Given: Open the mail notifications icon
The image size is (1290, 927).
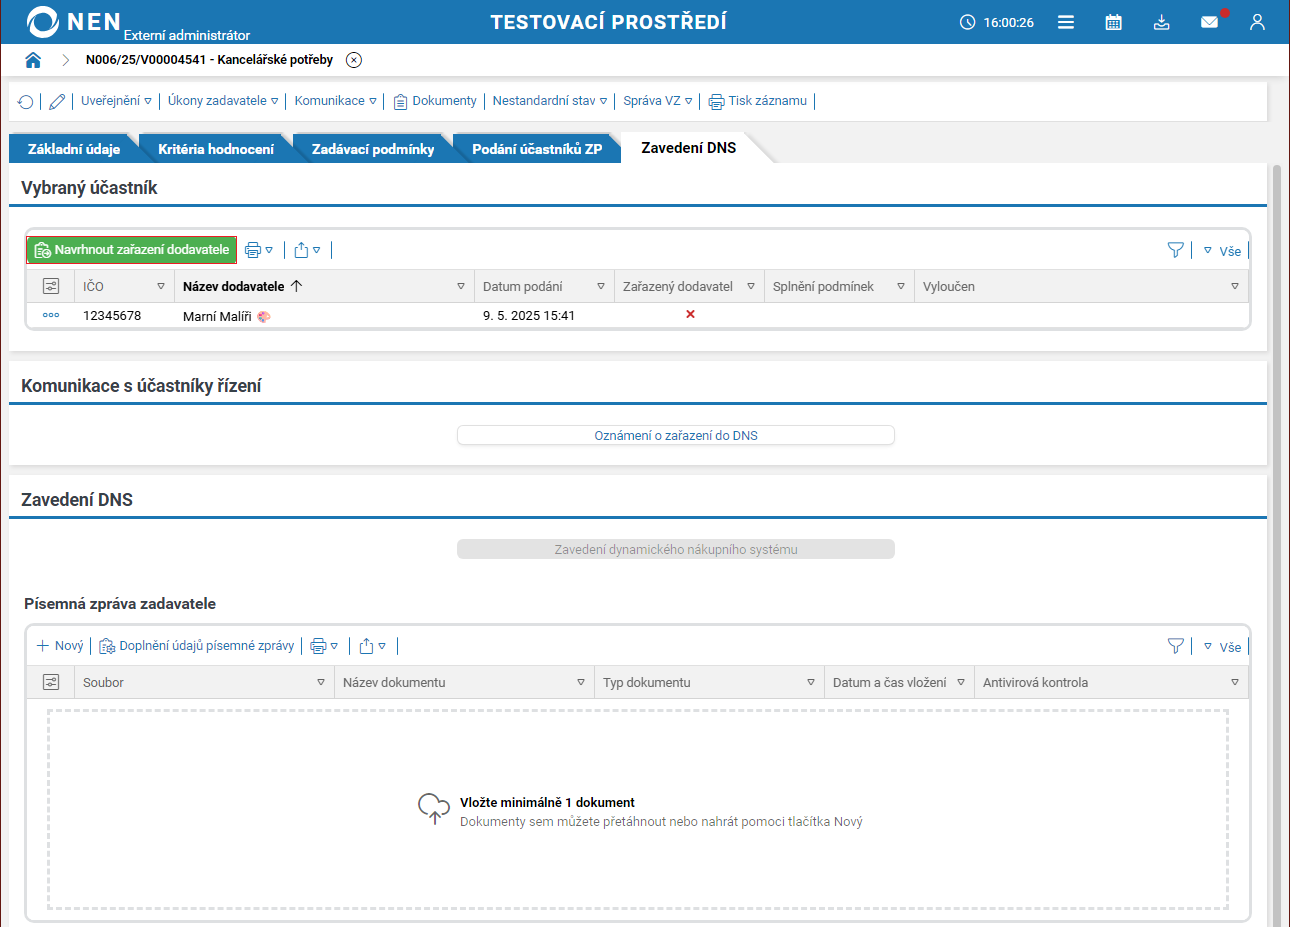Looking at the screenshot, I should click(x=1209, y=22).
